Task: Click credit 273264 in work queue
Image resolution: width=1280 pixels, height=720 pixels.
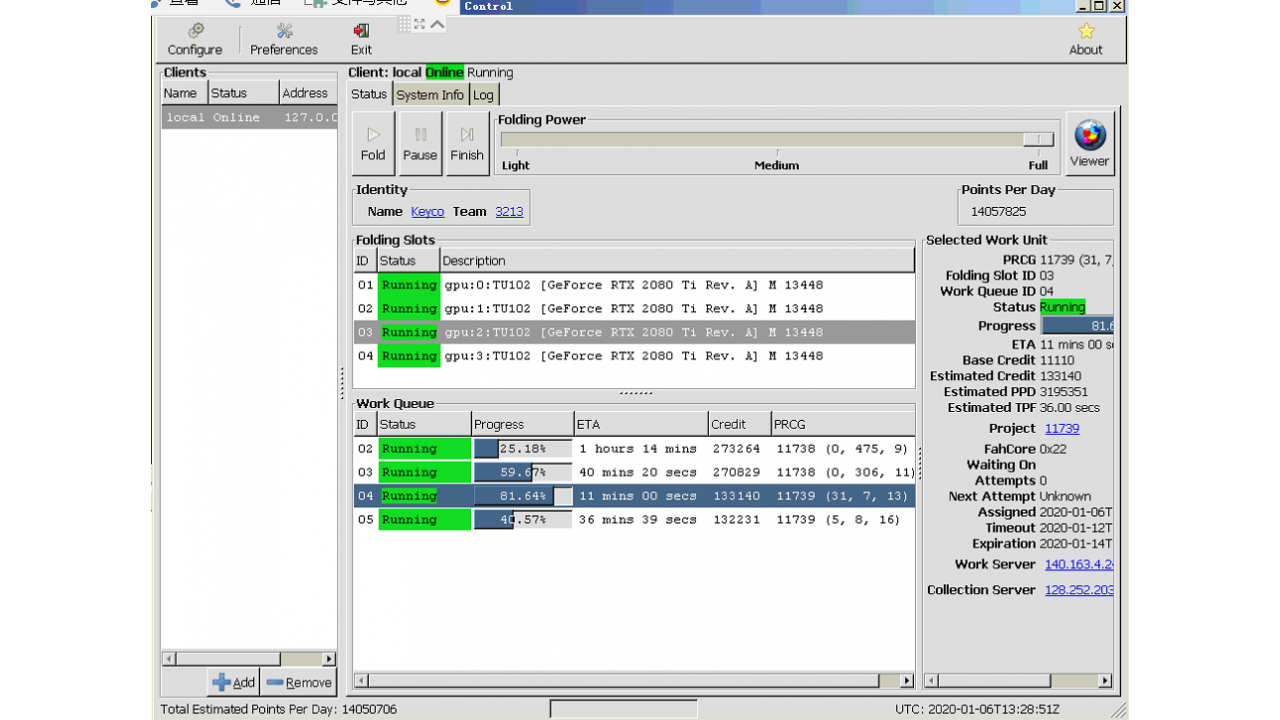Action: point(736,448)
